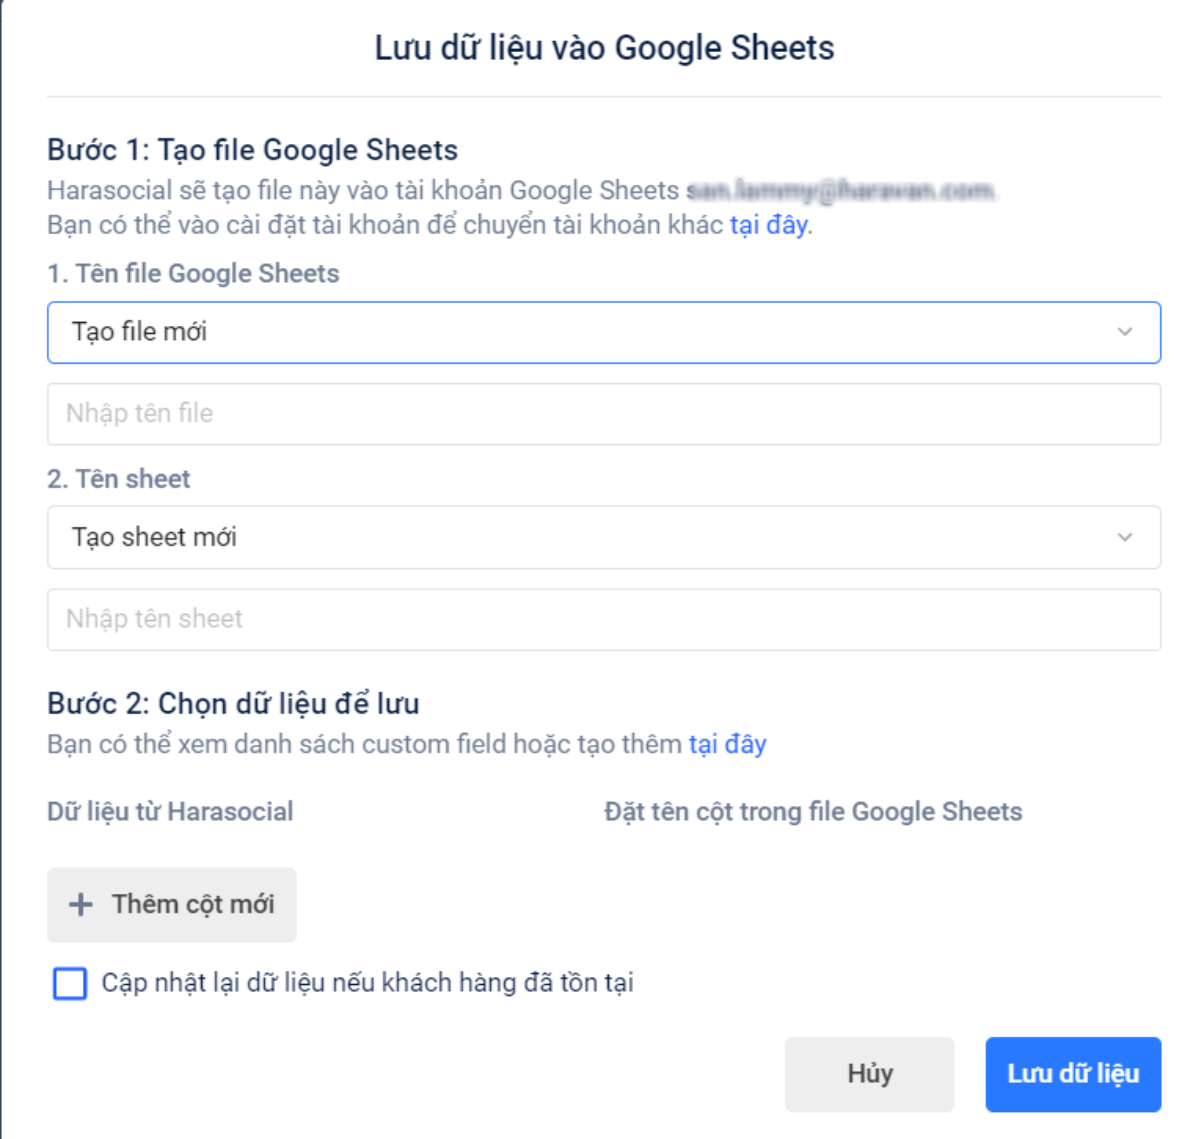Click the 2. Tên sheet field label
This screenshot has height=1139, width=1193.
(118, 479)
